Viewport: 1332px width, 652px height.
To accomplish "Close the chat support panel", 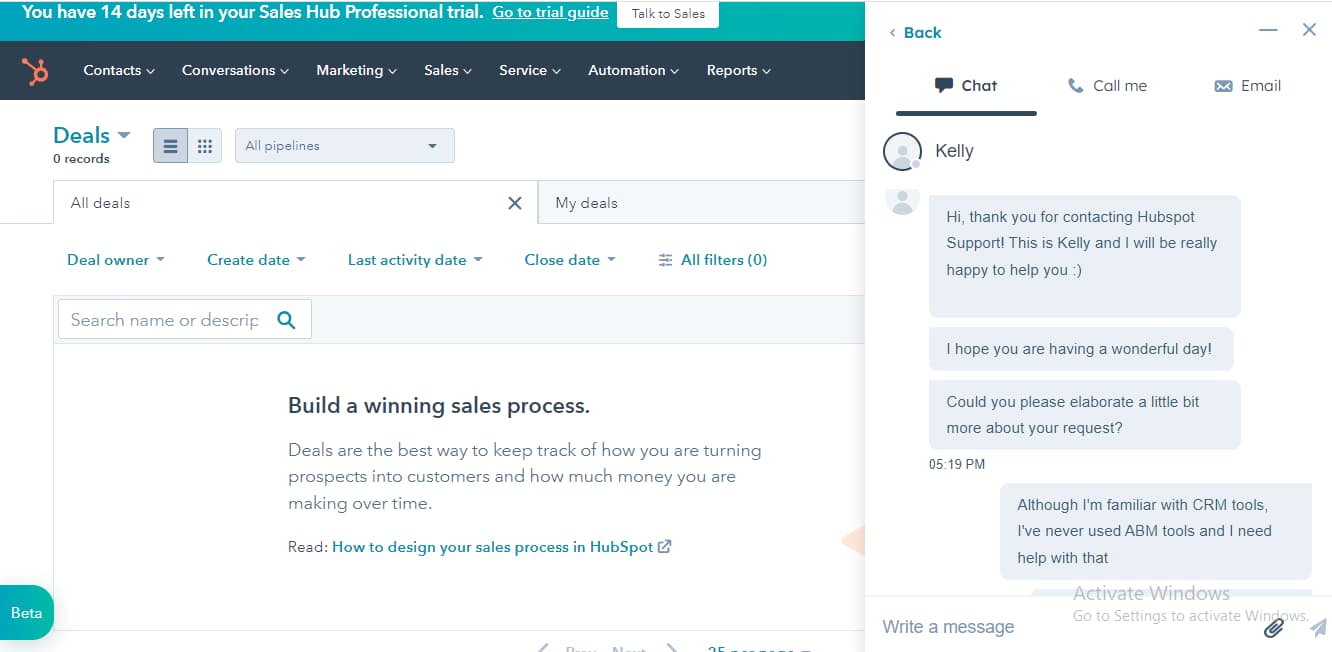I will point(1309,30).
